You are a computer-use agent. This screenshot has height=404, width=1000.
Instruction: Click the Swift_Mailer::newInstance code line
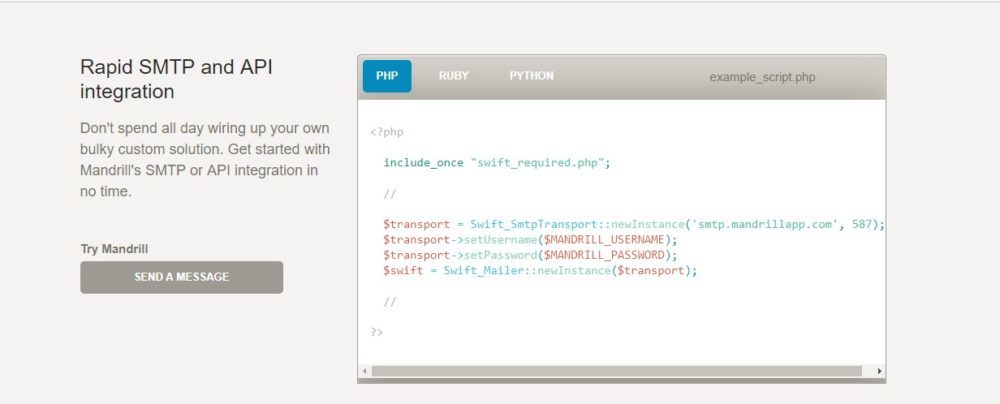click(539, 270)
